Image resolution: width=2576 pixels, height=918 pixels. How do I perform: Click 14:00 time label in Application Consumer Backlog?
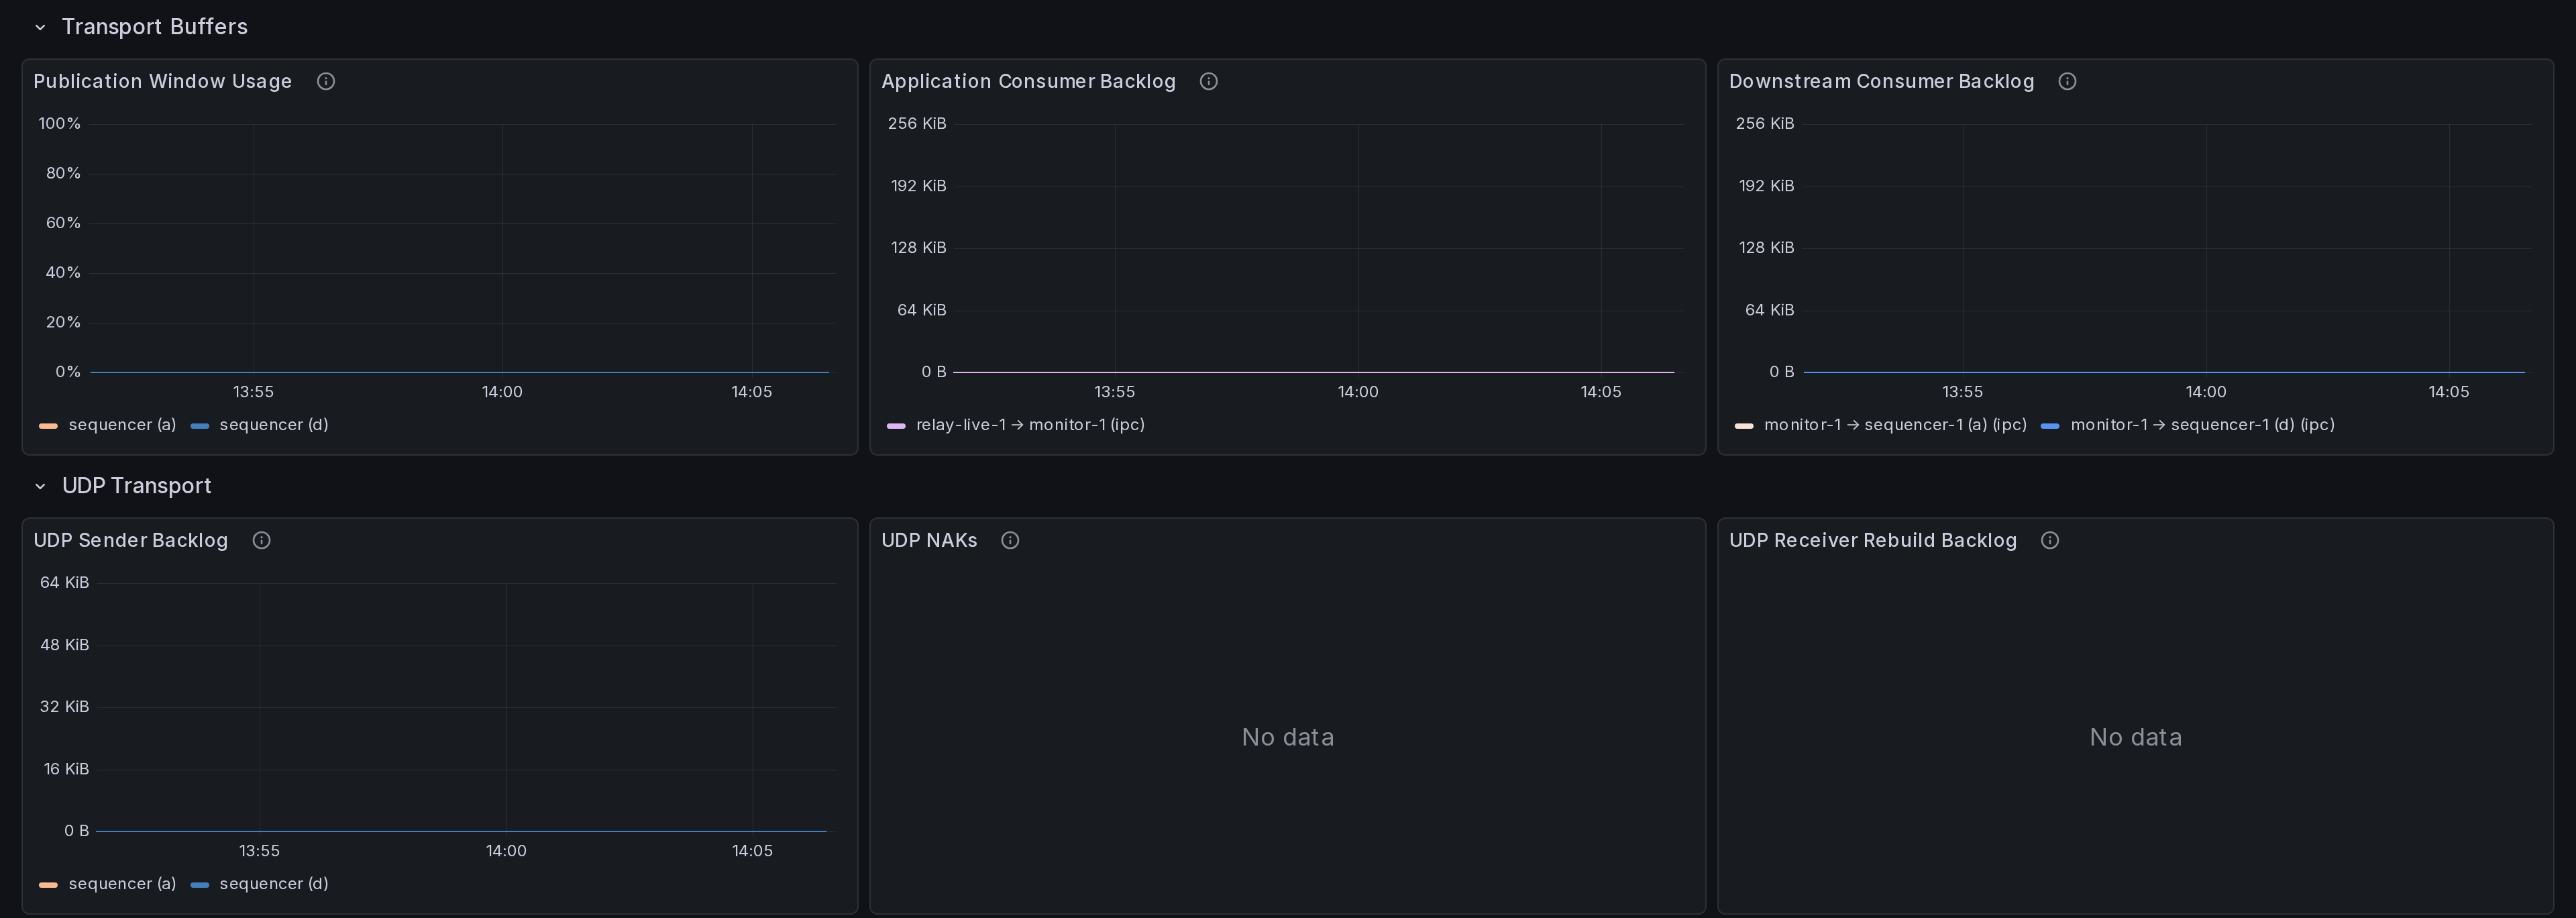1357,392
